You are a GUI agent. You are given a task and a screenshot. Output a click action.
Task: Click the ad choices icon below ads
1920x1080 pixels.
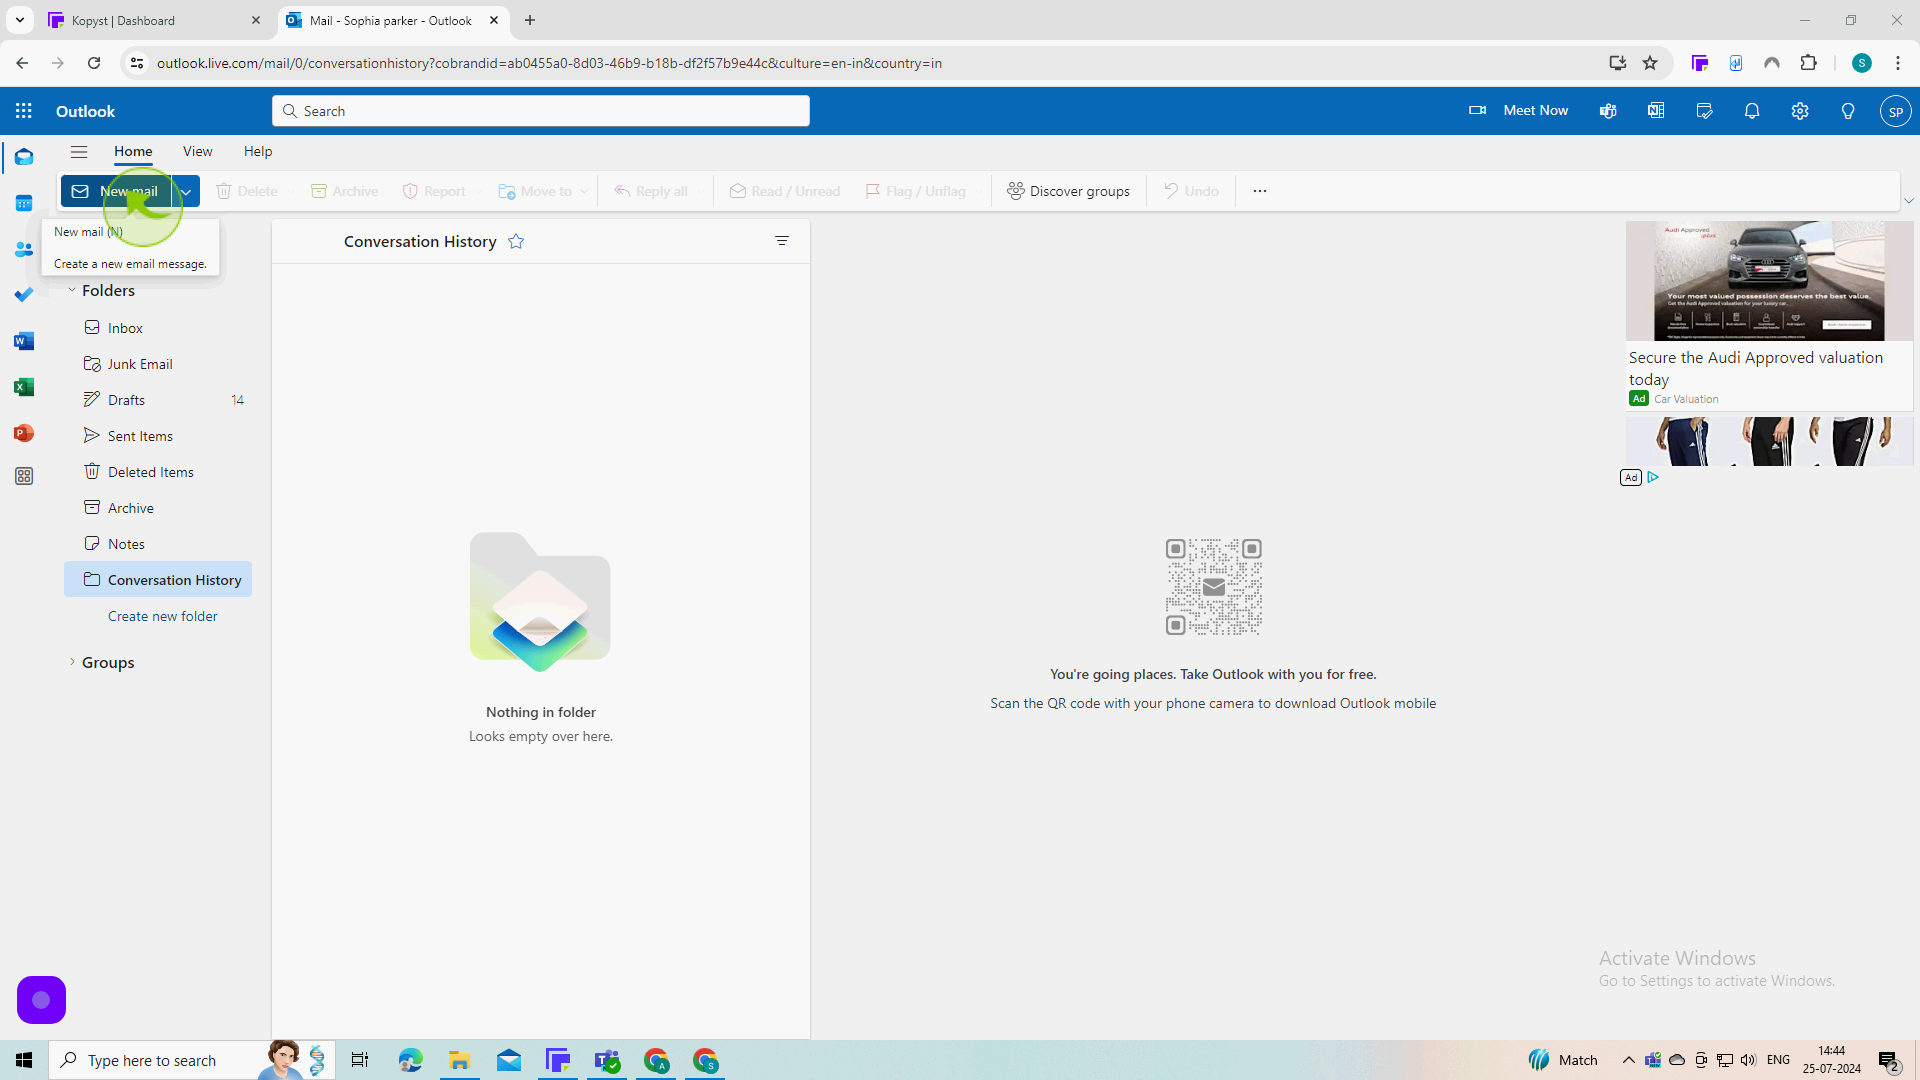[x=1653, y=477]
